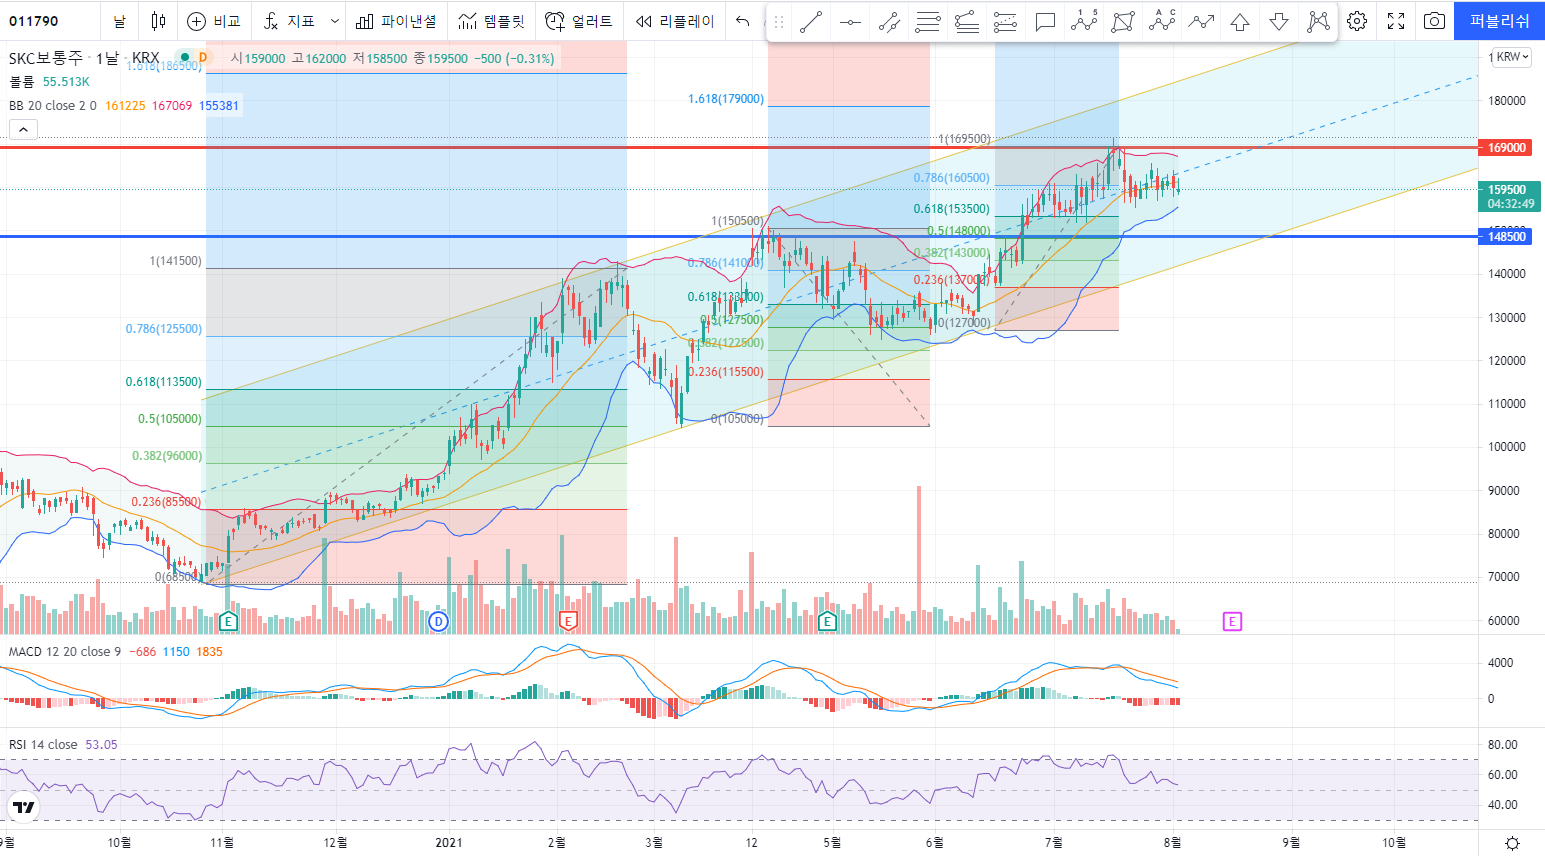Start bar 리플레이 replay mode
Image resolution: width=1545 pixels, height=856 pixels.
tap(674, 21)
